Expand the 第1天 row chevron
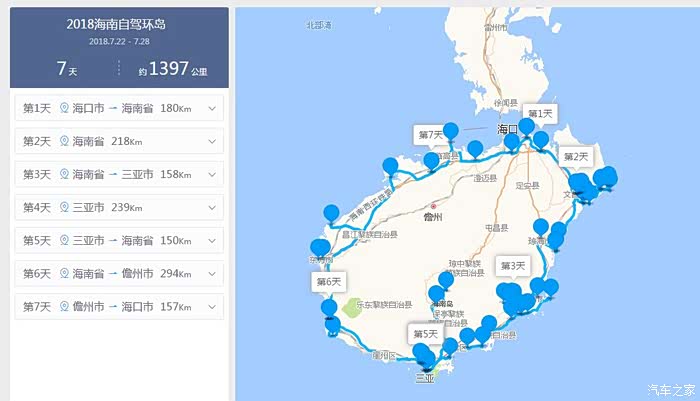 pos(212,109)
